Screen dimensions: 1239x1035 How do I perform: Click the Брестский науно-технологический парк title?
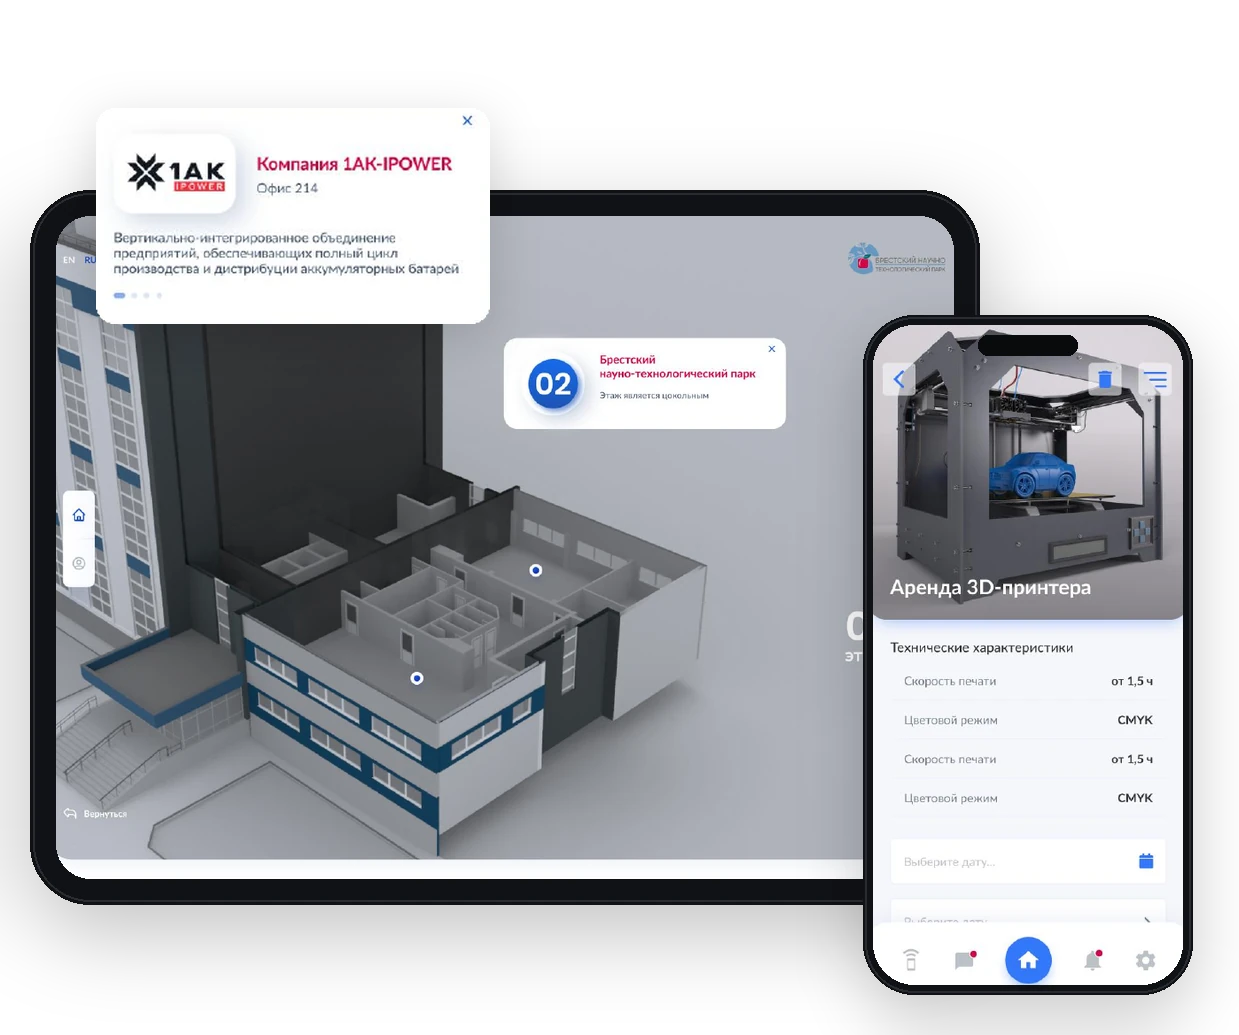point(677,366)
